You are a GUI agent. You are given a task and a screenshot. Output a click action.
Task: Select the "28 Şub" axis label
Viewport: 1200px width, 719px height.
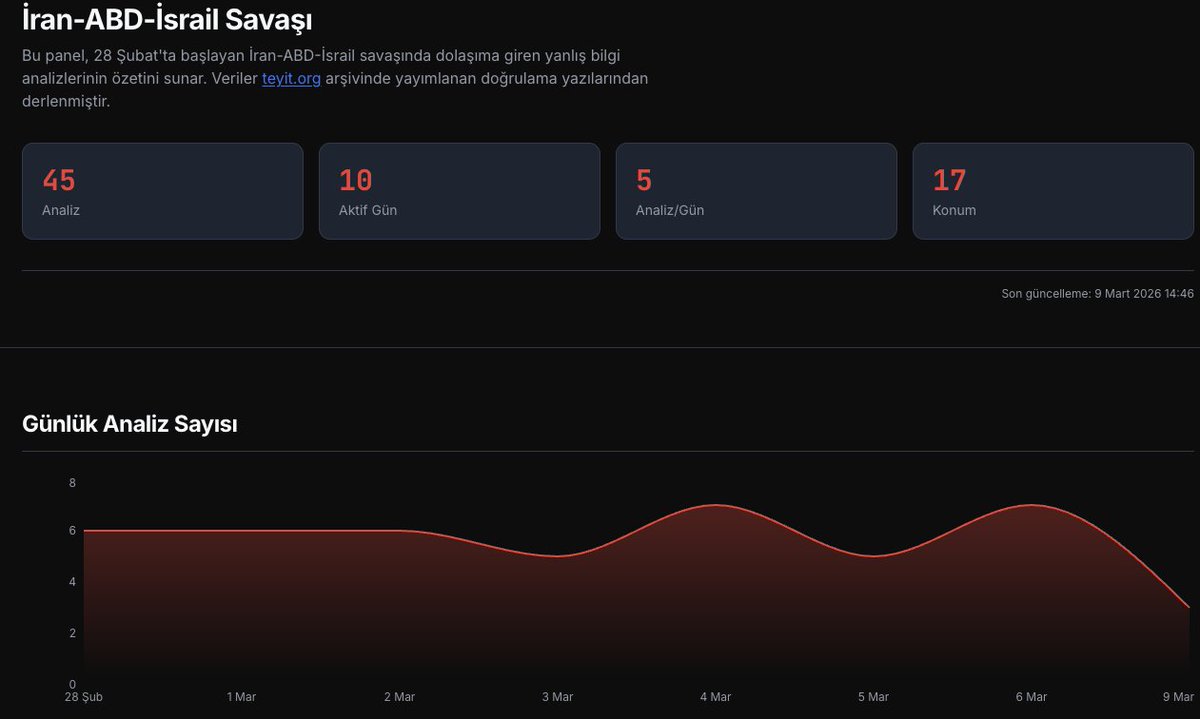click(85, 697)
